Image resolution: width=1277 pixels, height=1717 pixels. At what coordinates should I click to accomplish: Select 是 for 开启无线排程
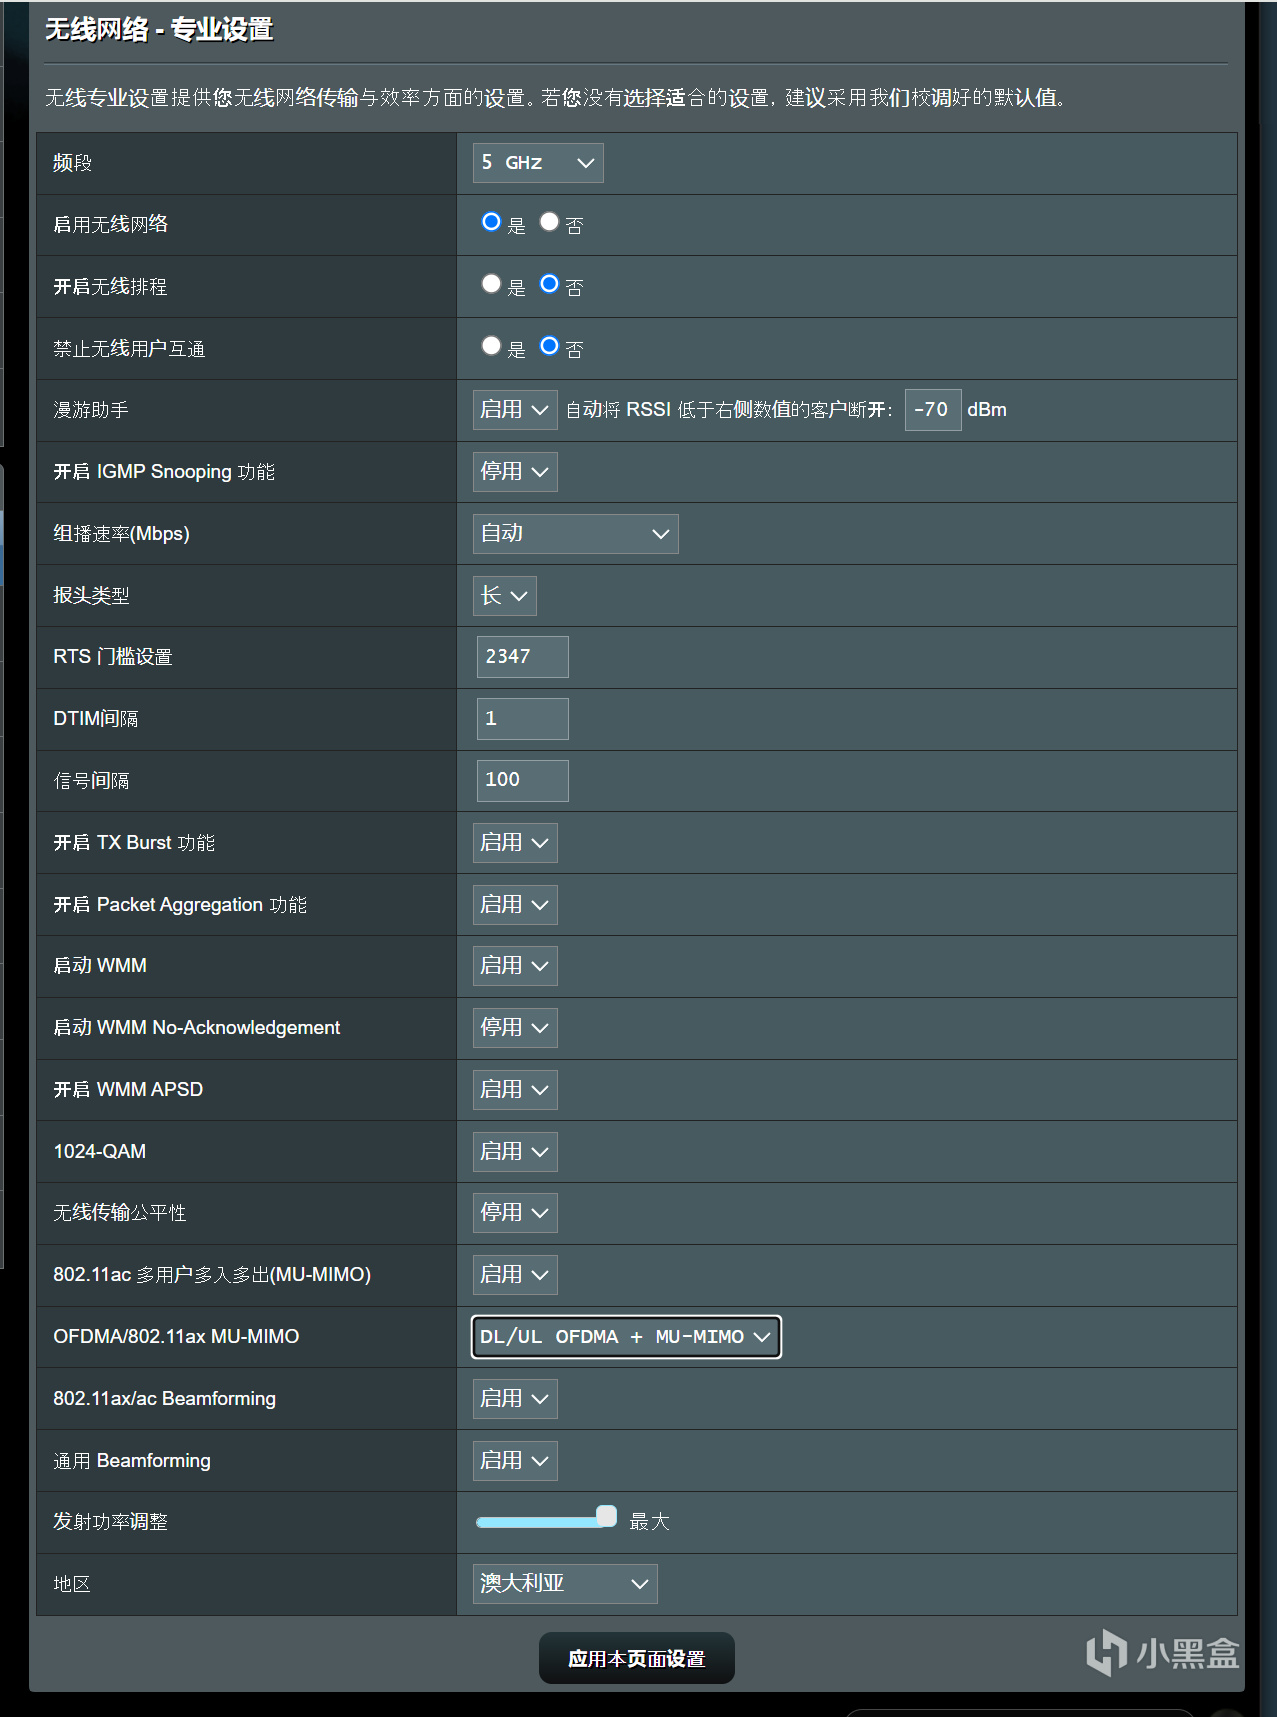point(491,284)
